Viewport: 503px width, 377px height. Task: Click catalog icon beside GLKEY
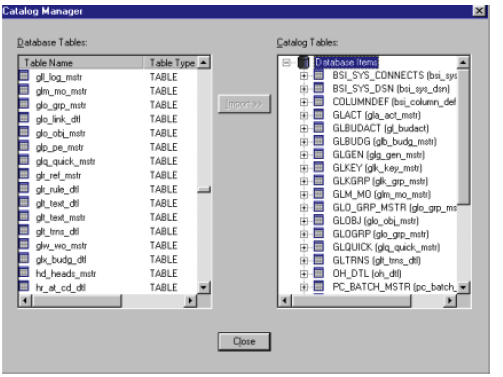(319, 167)
